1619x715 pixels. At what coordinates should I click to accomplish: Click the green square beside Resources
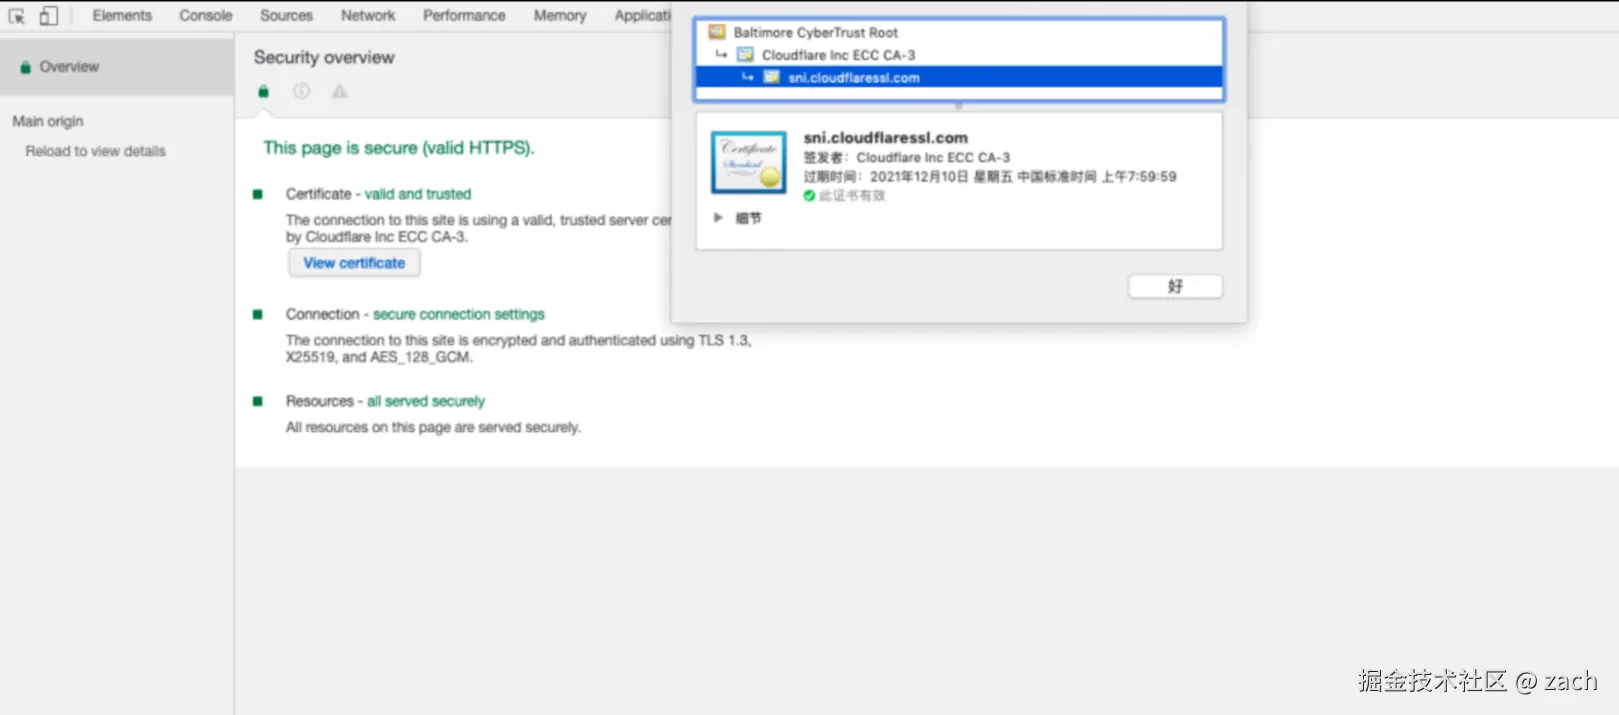tap(258, 401)
